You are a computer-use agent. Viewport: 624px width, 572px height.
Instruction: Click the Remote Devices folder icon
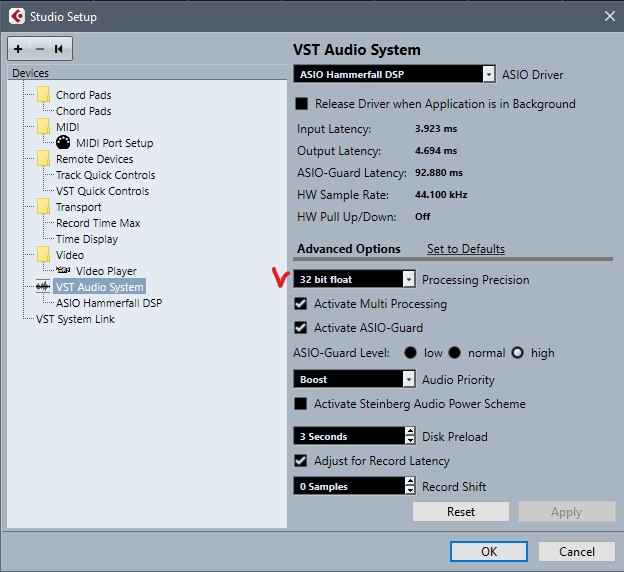(43, 158)
